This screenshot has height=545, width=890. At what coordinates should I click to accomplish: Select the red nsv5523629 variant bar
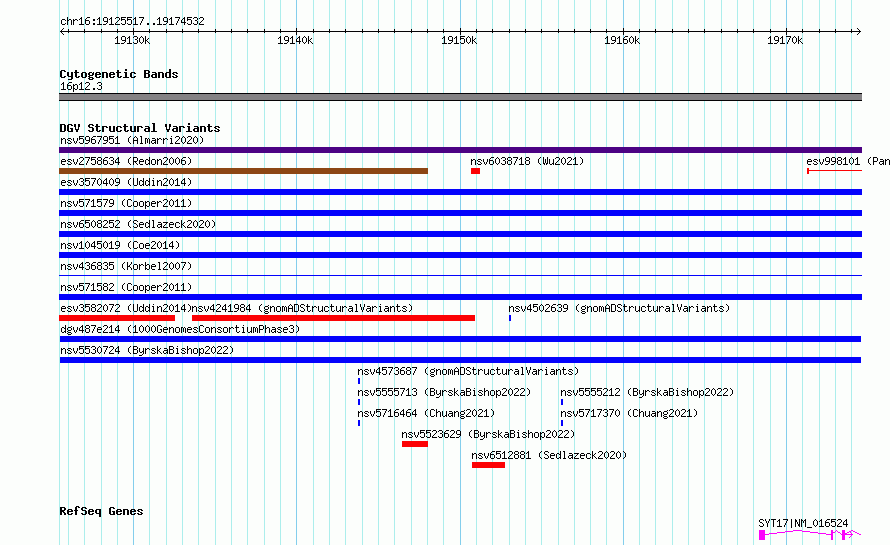[415, 444]
